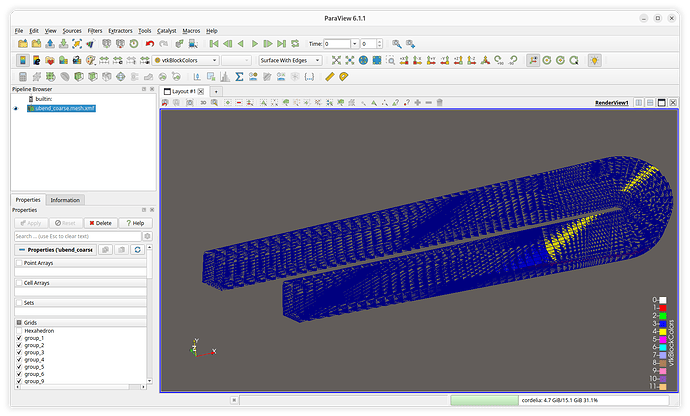
Task: Click the Play animation button
Action: coord(254,44)
